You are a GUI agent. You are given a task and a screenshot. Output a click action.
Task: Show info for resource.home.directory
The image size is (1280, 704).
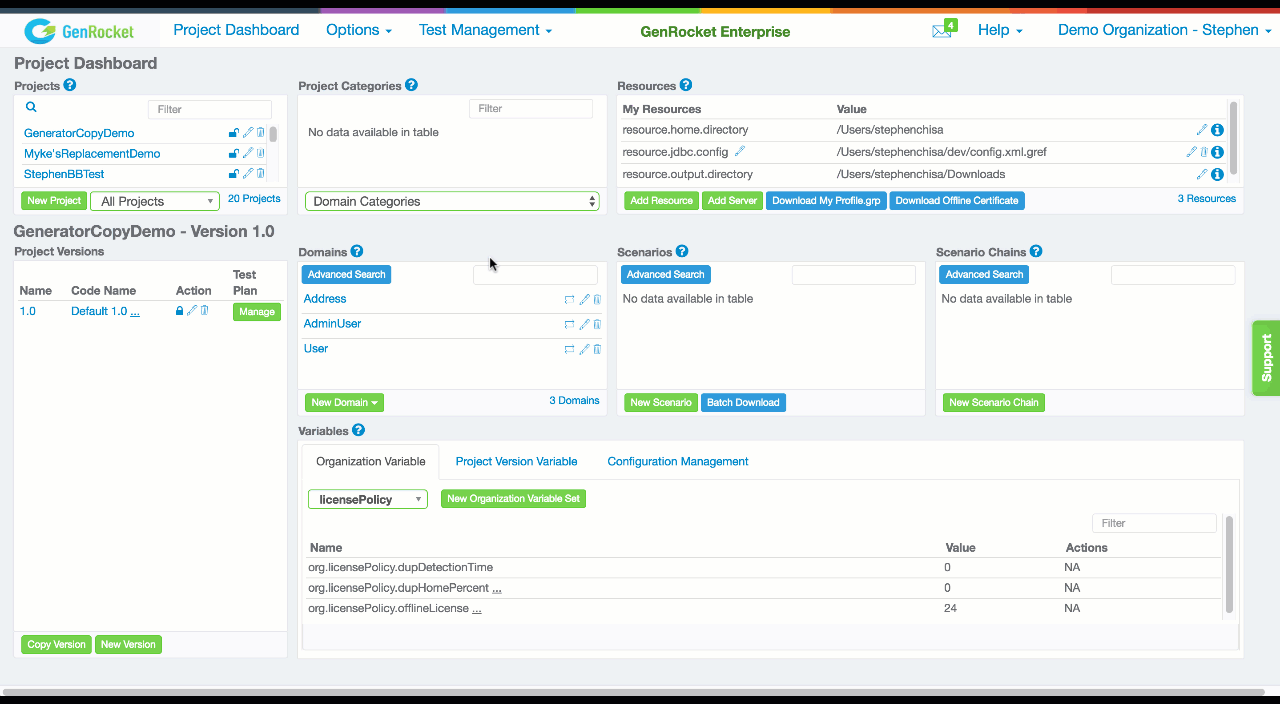pos(1217,130)
